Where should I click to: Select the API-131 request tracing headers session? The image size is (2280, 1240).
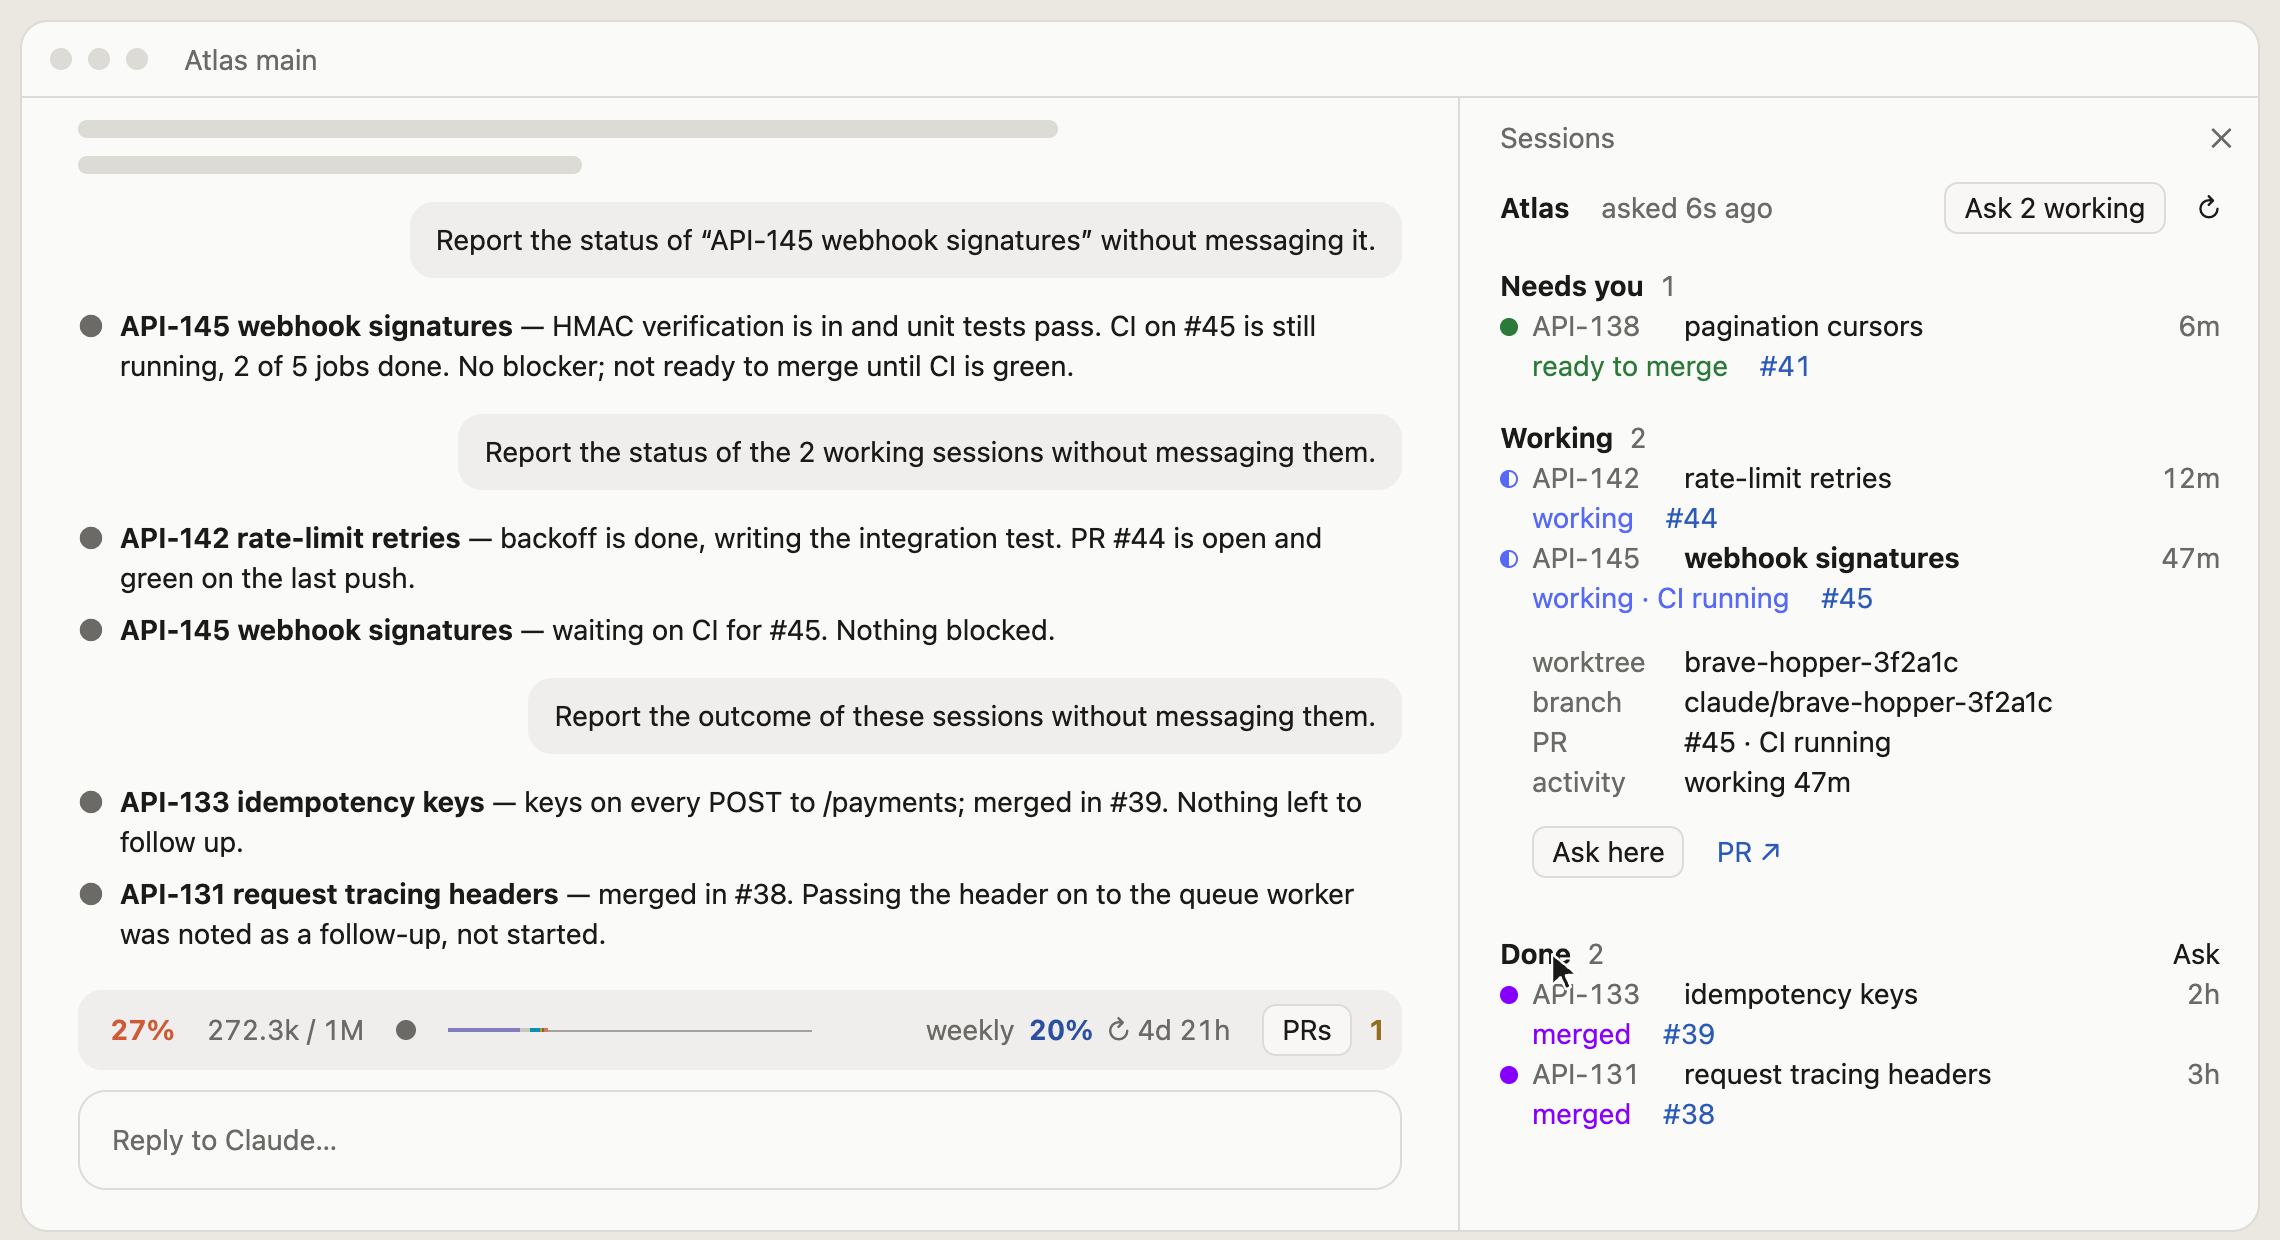(1860, 1094)
